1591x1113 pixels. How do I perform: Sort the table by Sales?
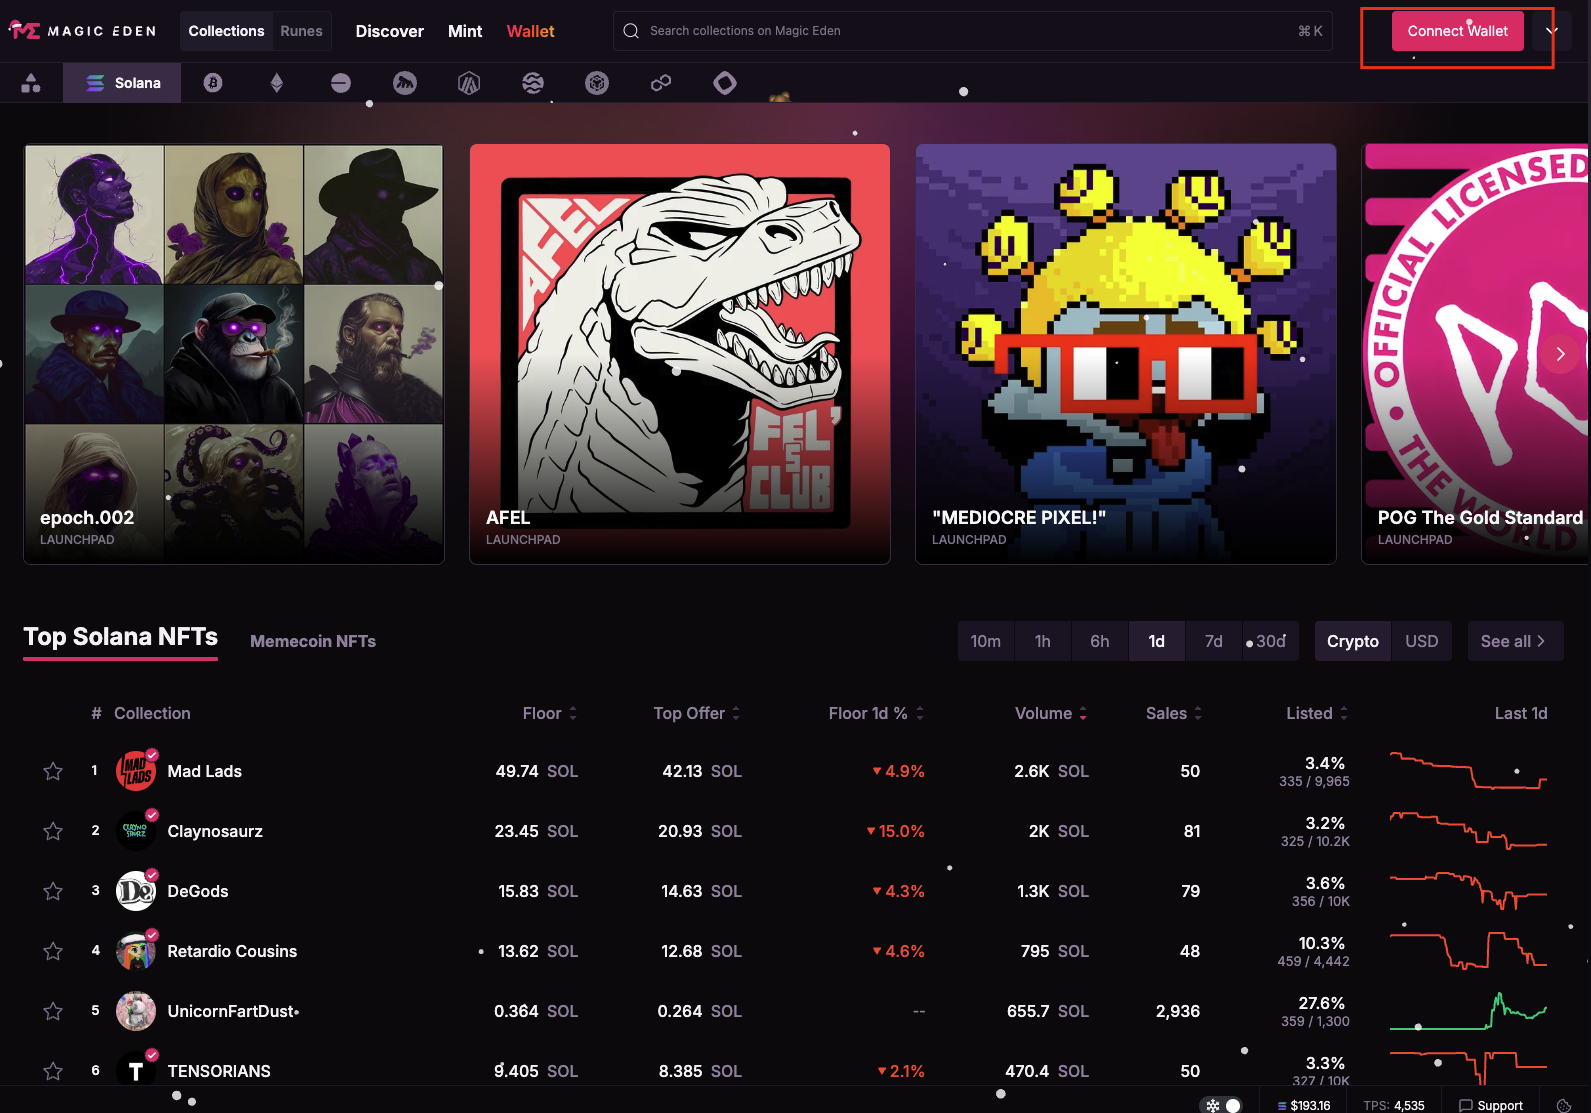pyautogui.click(x=1174, y=713)
